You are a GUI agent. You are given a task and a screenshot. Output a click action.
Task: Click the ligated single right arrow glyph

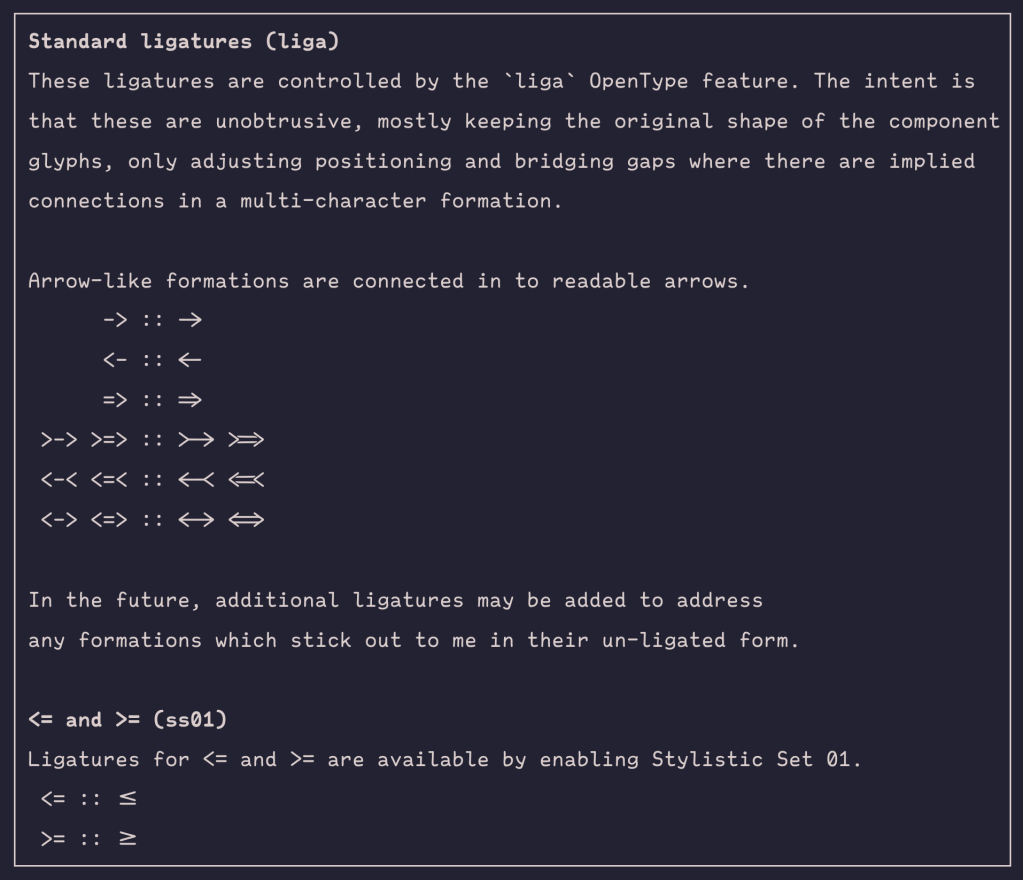[190, 320]
